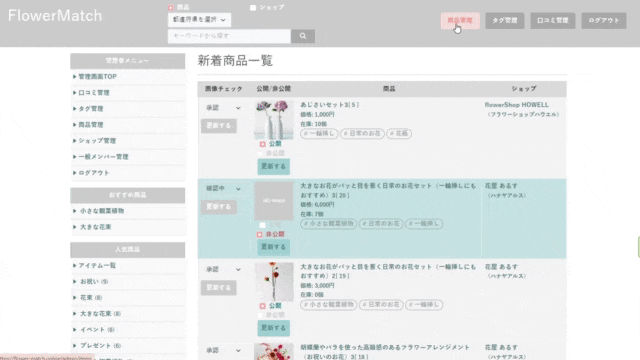Image resolution: width=640 pixels, height=360 pixels.
Task: Open the FlowerMatch logo home link
Action: [55, 16]
